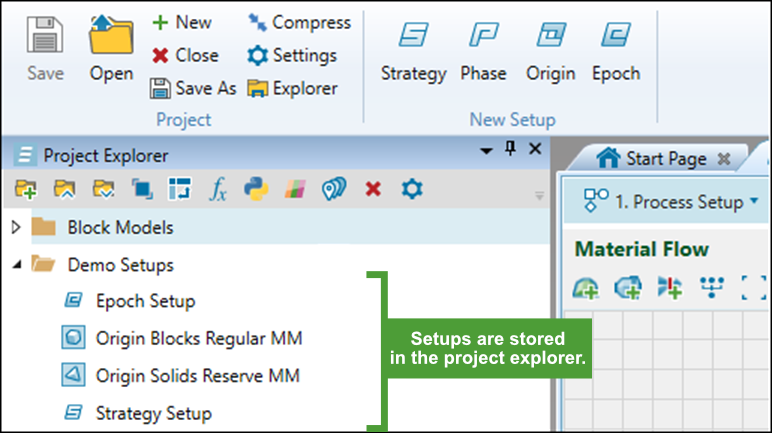This screenshot has height=433, width=772.
Task: Open project Settings in the ribbon
Action: pos(292,56)
